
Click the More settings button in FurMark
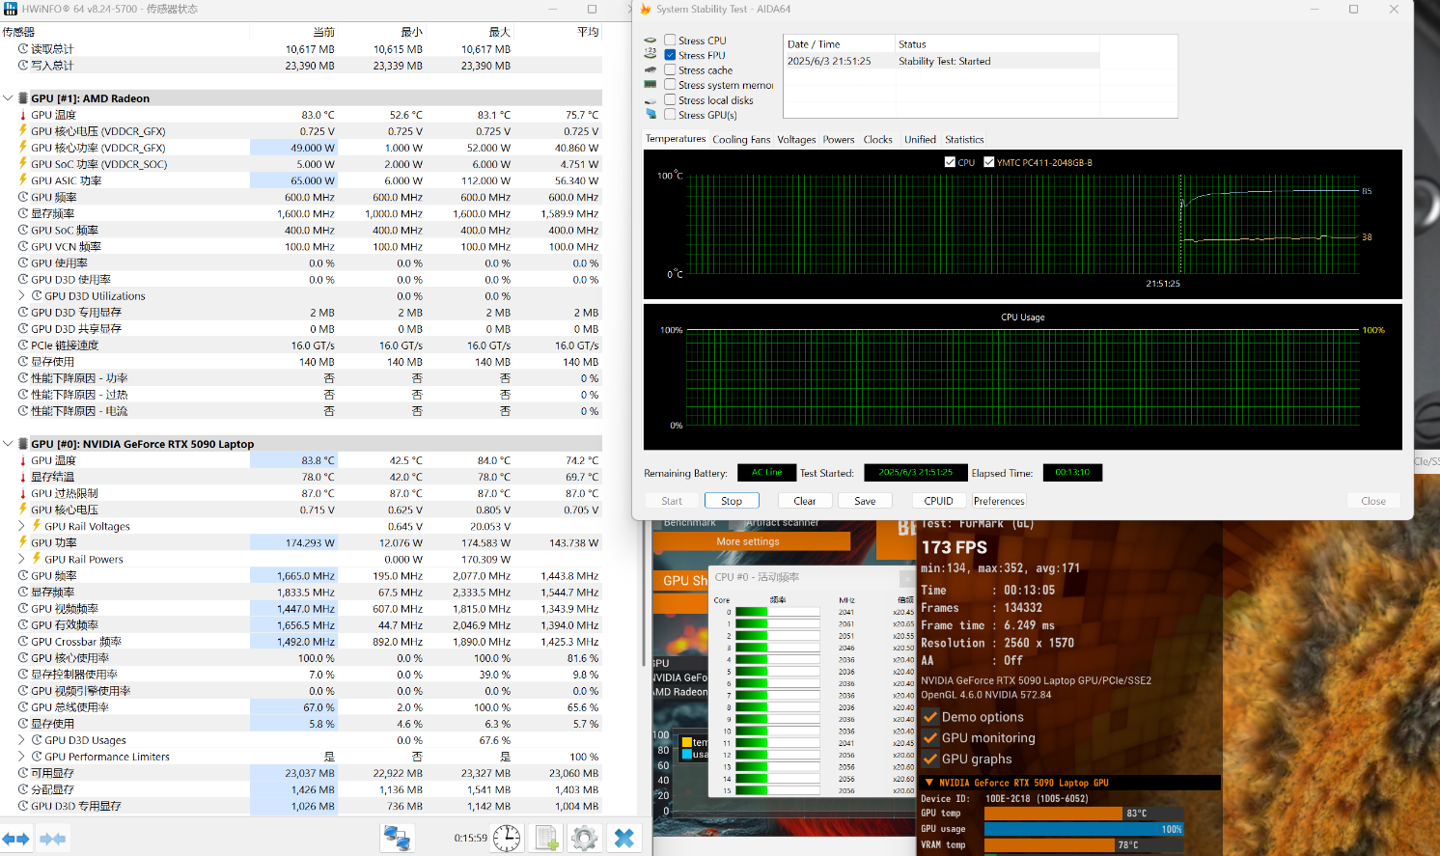[x=748, y=542]
